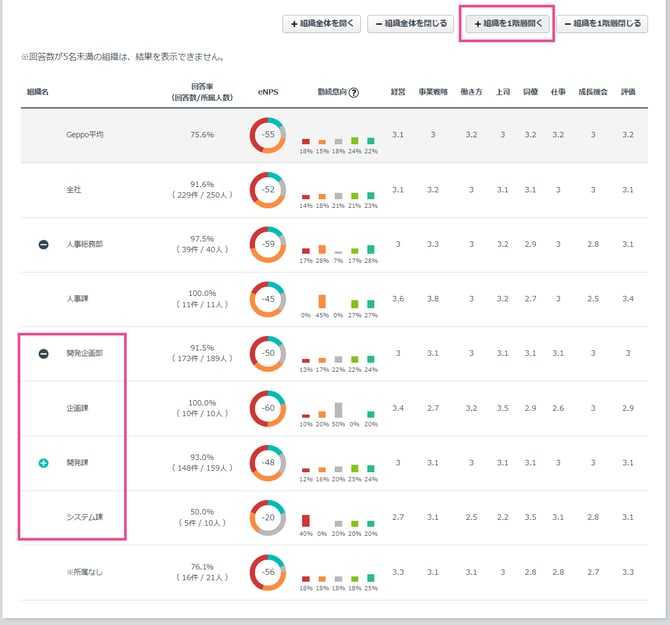This screenshot has height=625, width=670.
Task: Click the 76.1% (16件 / 21人) response rate
Action: (x=202, y=572)
